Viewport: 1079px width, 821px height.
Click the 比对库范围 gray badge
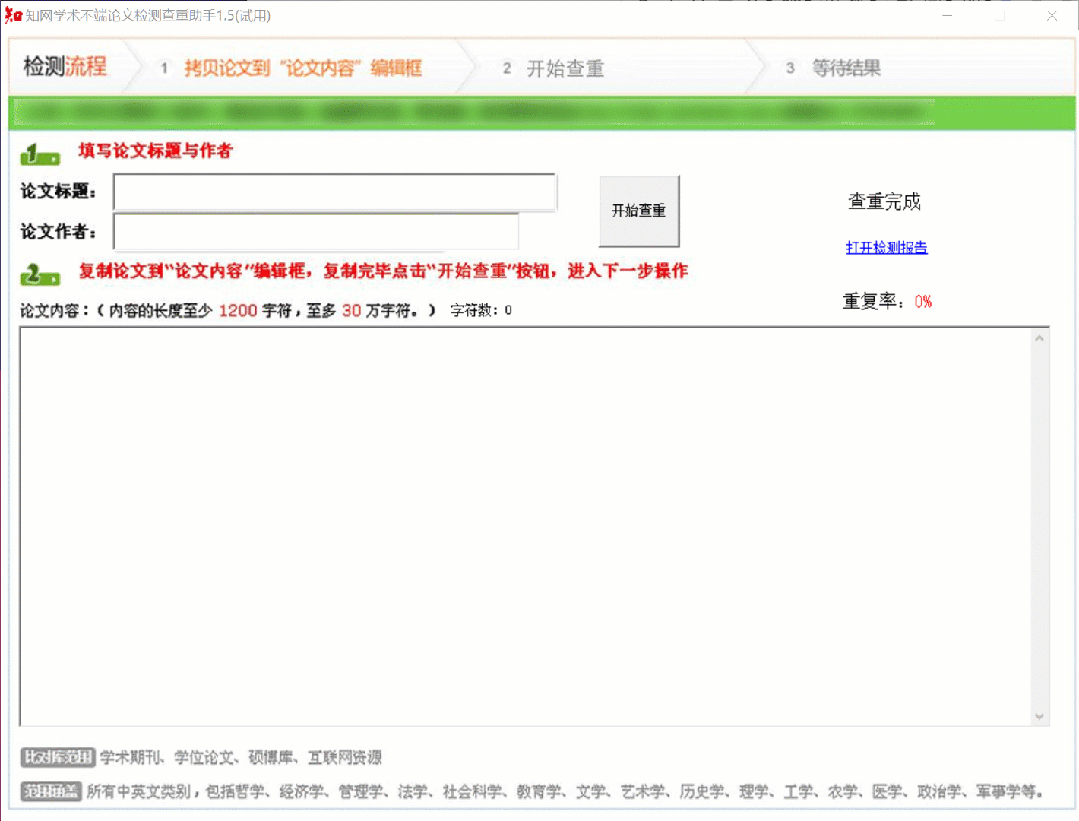[x=57, y=758]
